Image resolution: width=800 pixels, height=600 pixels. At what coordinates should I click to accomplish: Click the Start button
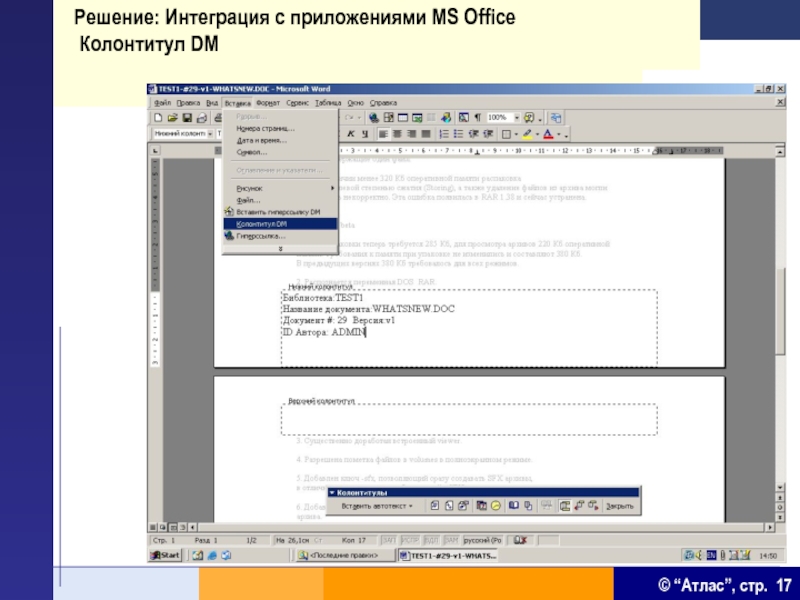165,555
